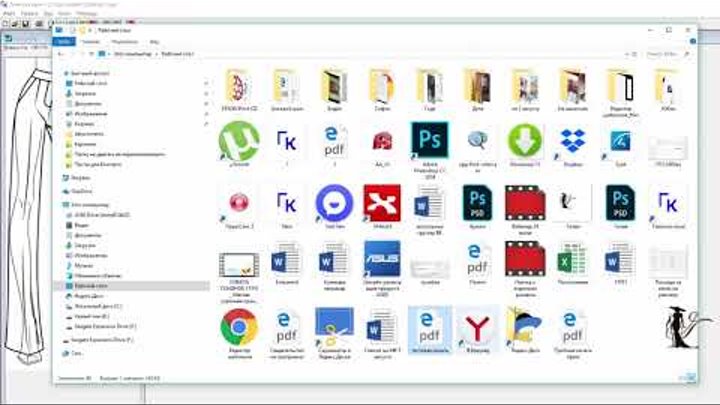Open the video clip thumbnail with checkmark
Screen dimensions: 720x405
click(239, 265)
